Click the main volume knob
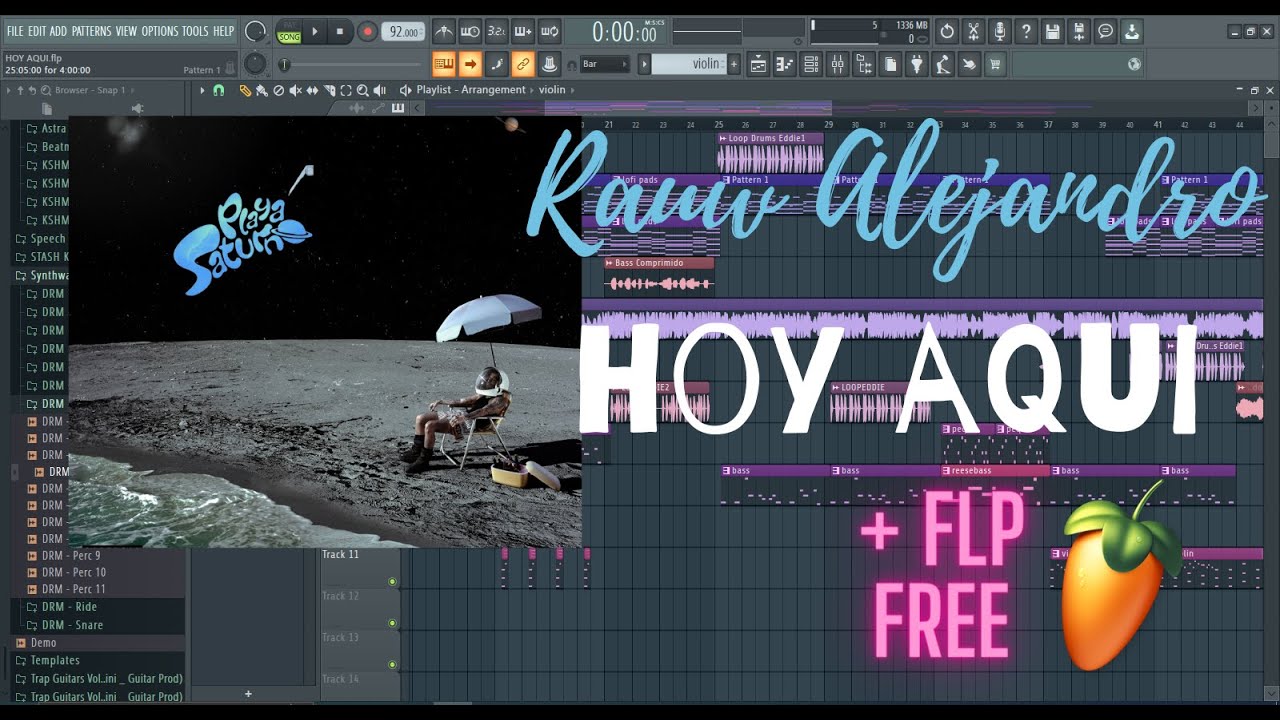1280x720 pixels. coord(255,32)
